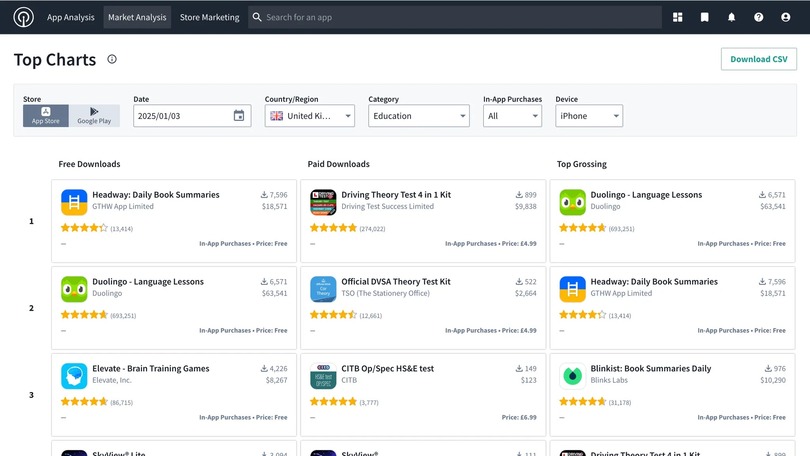Open saved bookmarks icon
The height and width of the screenshot is (456, 810).
click(x=705, y=17)
